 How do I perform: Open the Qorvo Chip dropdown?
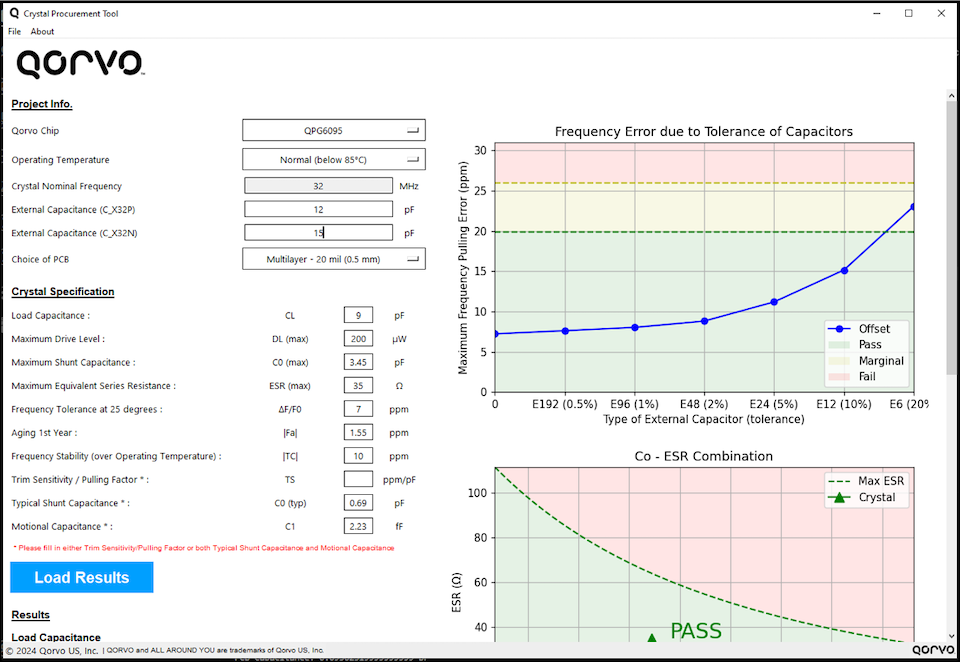tap(333, 130)
